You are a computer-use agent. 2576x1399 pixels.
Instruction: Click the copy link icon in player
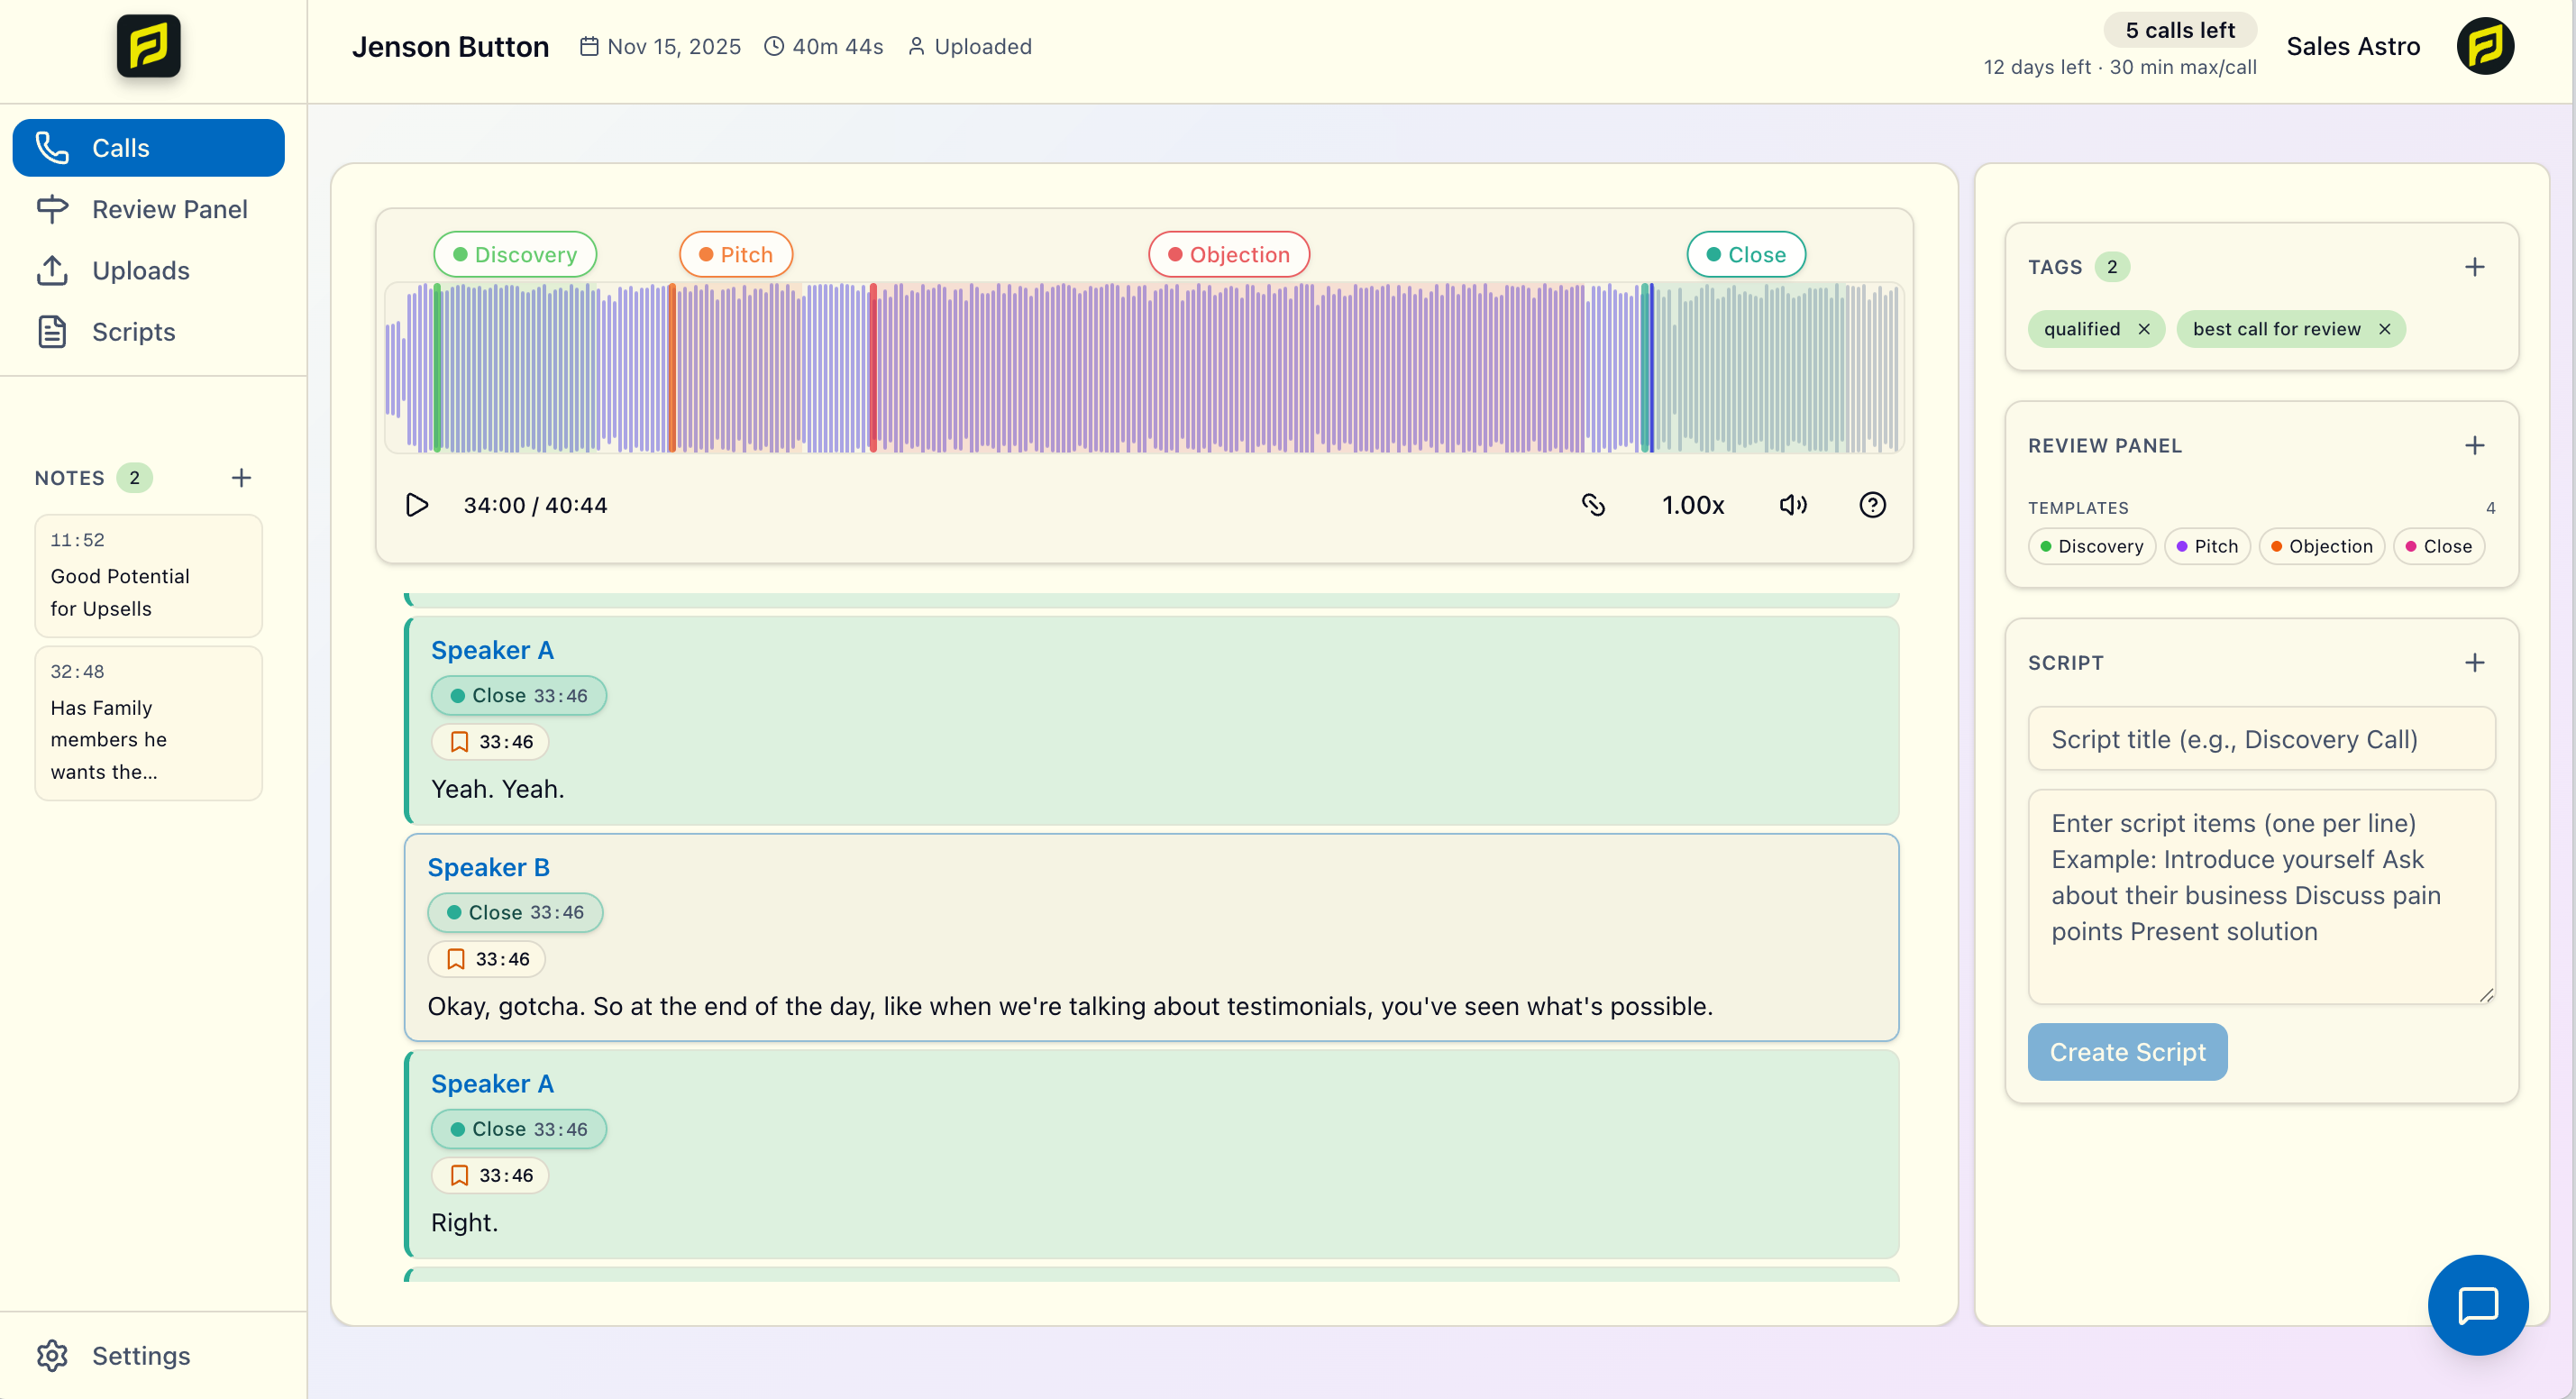point(1594,505)
